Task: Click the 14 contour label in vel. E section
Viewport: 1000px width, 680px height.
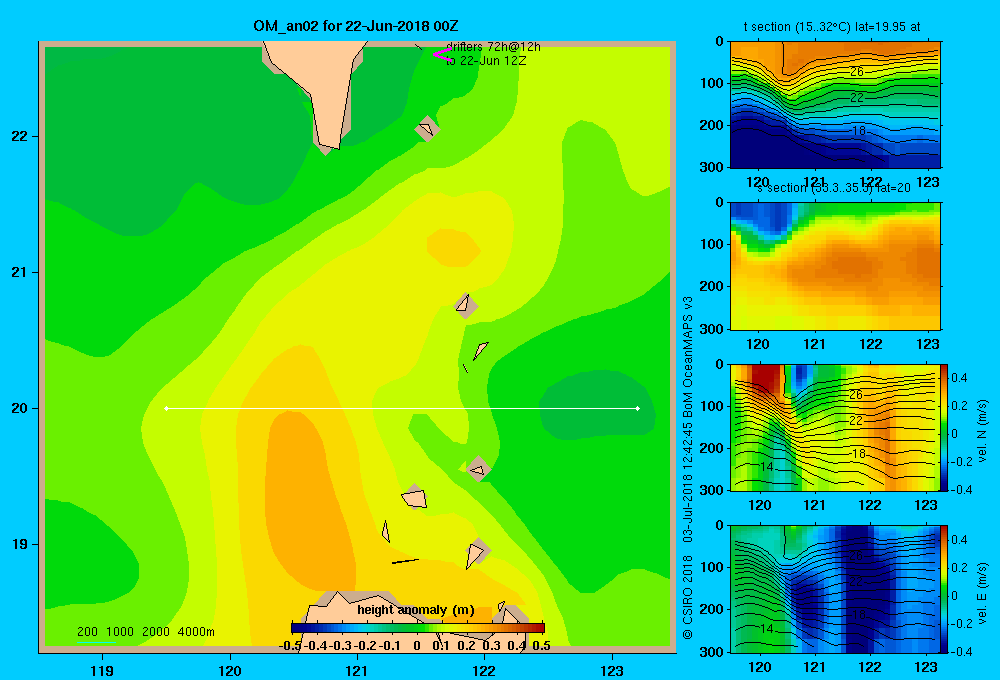Action: [x=767, y=628]
